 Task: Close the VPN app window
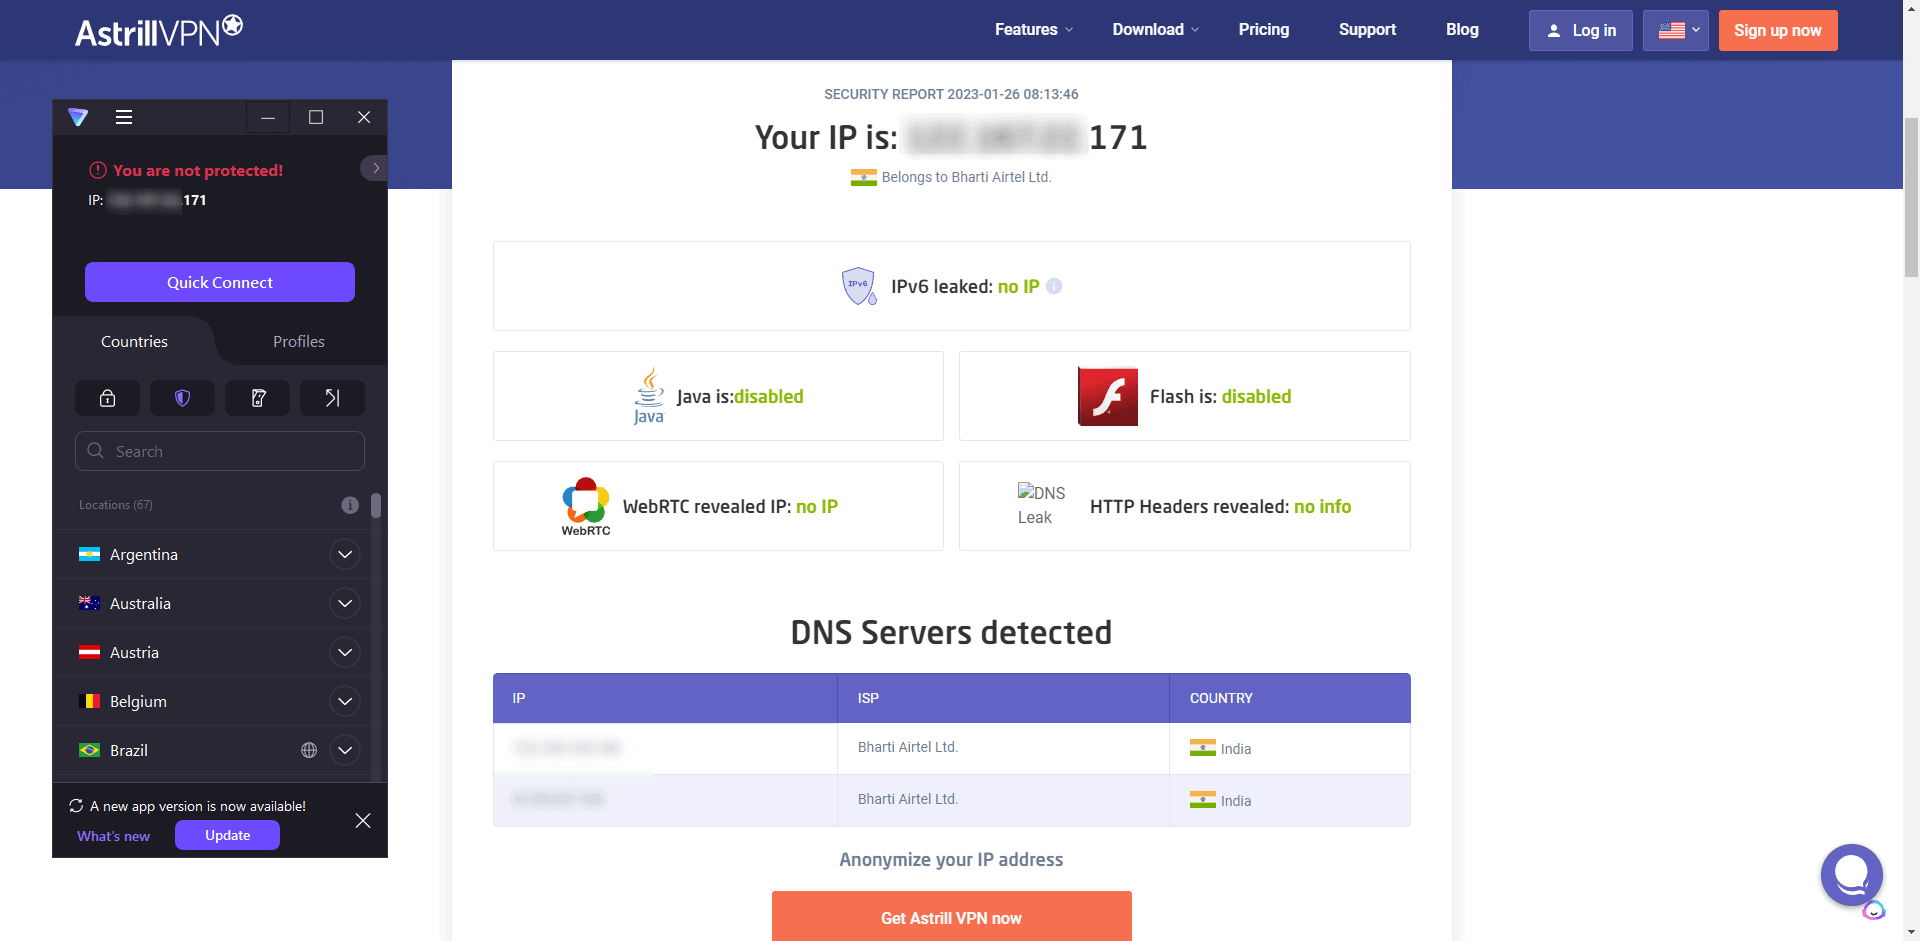[x=364, y=117]
